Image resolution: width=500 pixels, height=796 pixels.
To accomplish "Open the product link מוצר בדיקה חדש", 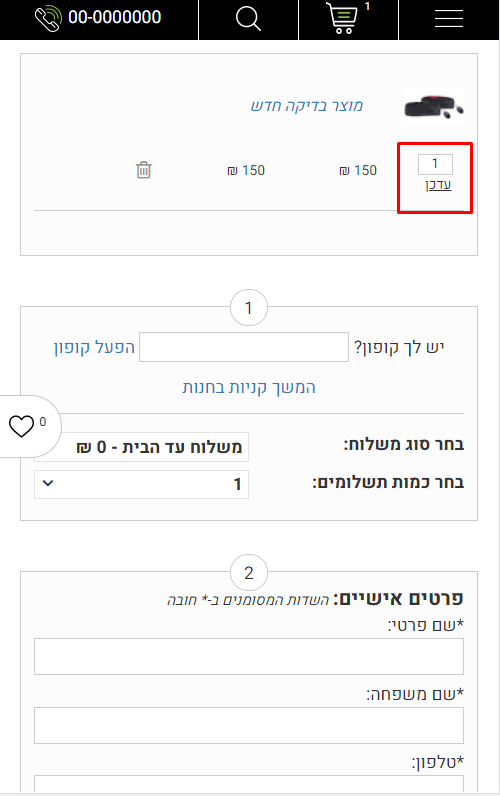I will [307, 106].
